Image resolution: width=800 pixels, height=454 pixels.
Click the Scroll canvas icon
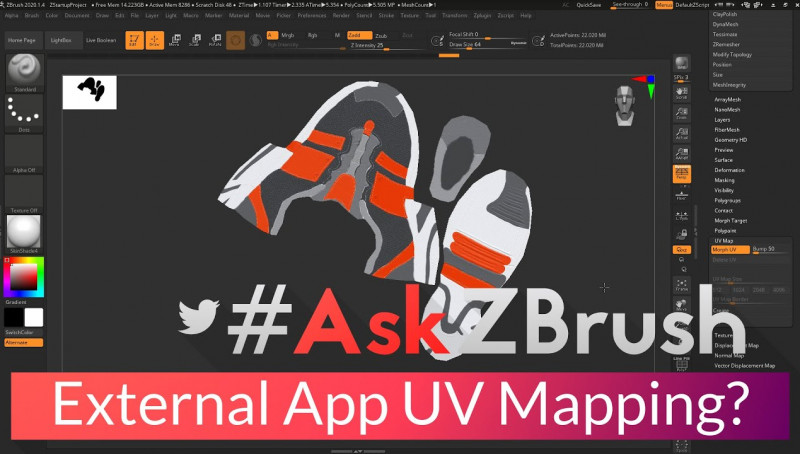pos(682,93)
